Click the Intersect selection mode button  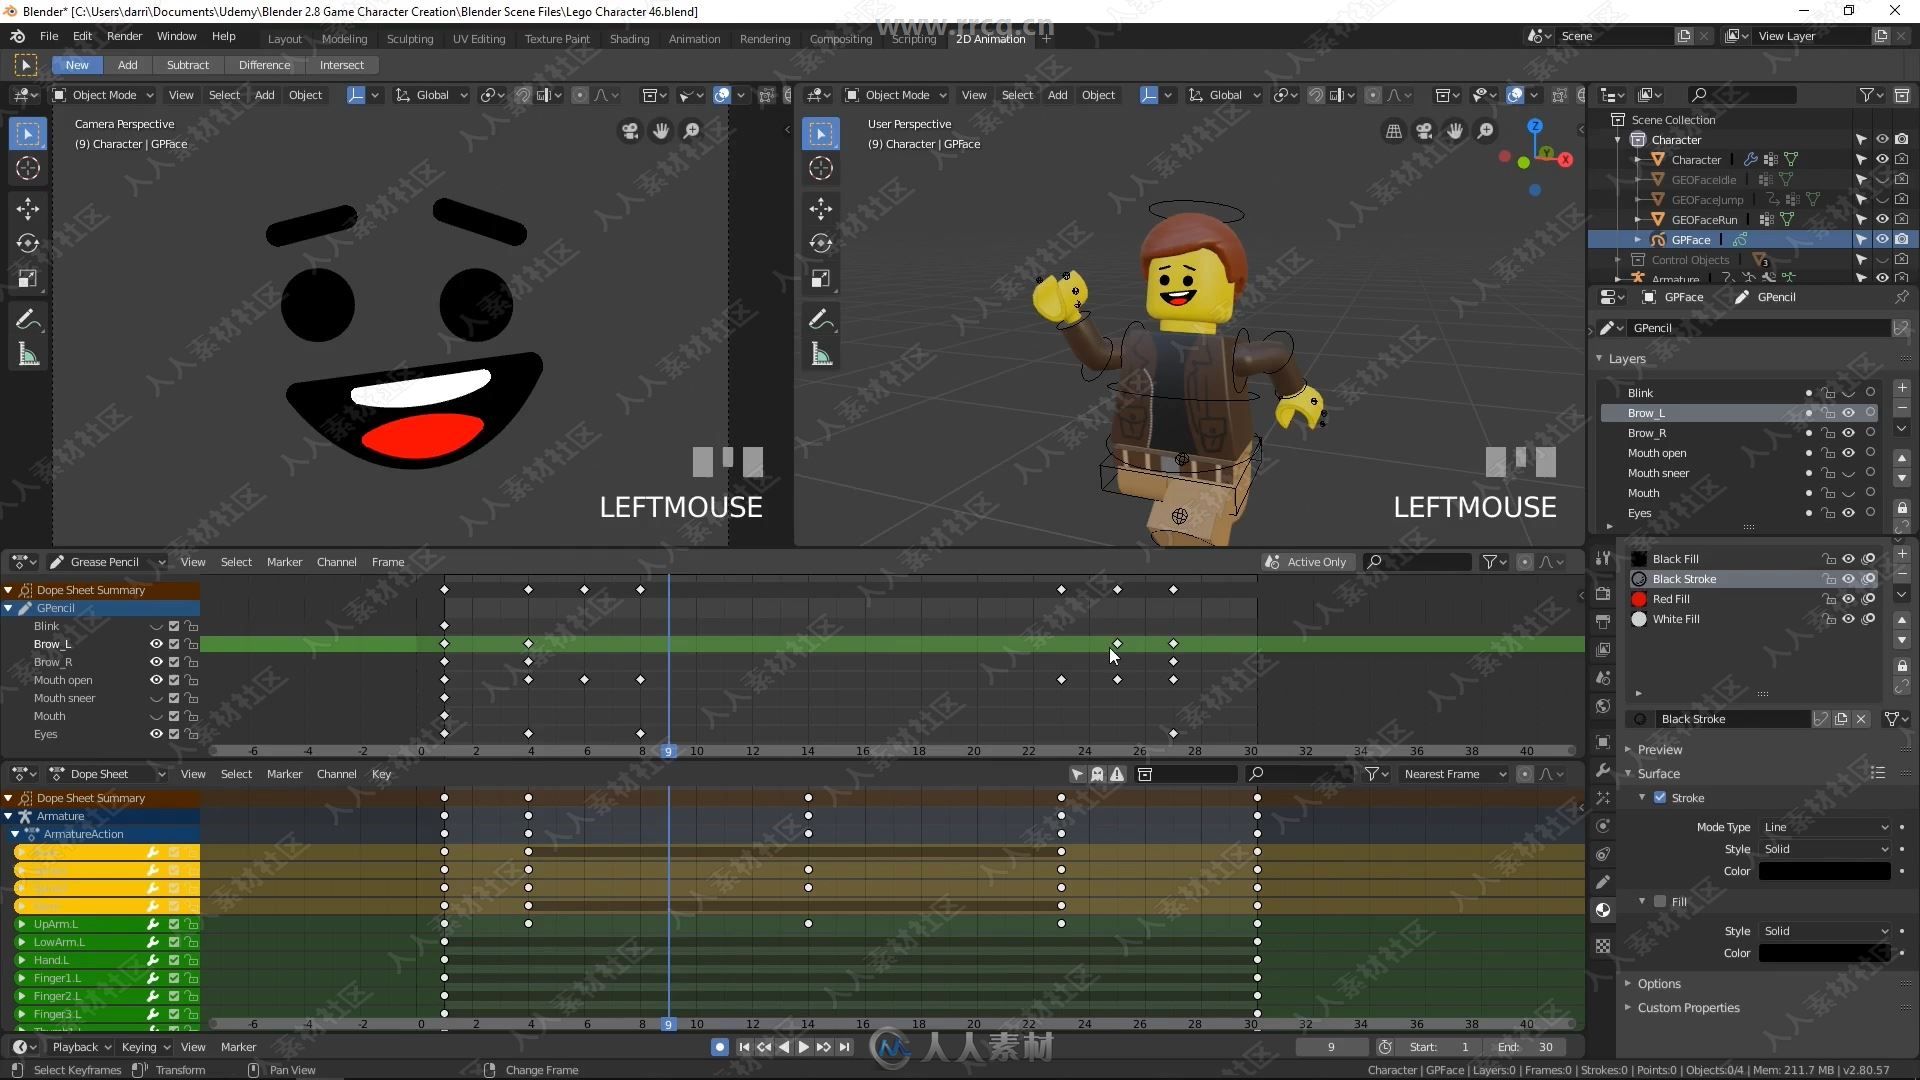coord(342,65)
